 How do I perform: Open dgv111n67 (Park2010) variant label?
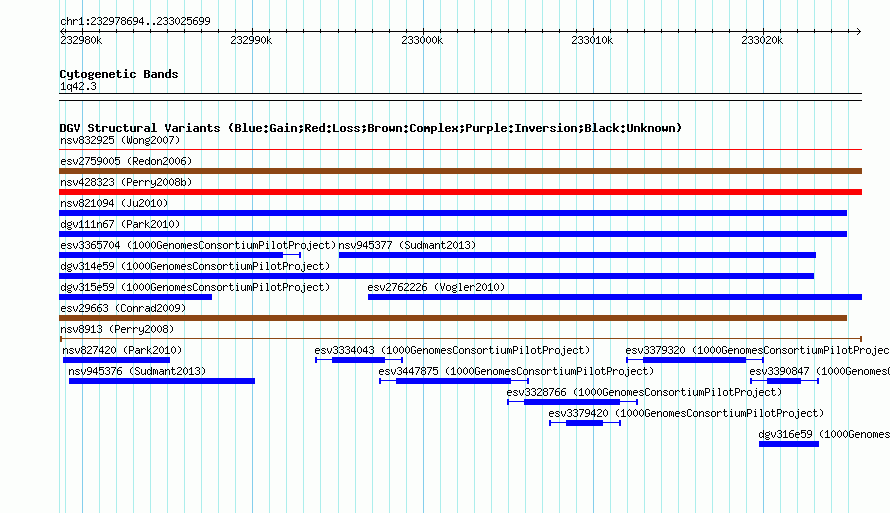(x=120, y=224)
